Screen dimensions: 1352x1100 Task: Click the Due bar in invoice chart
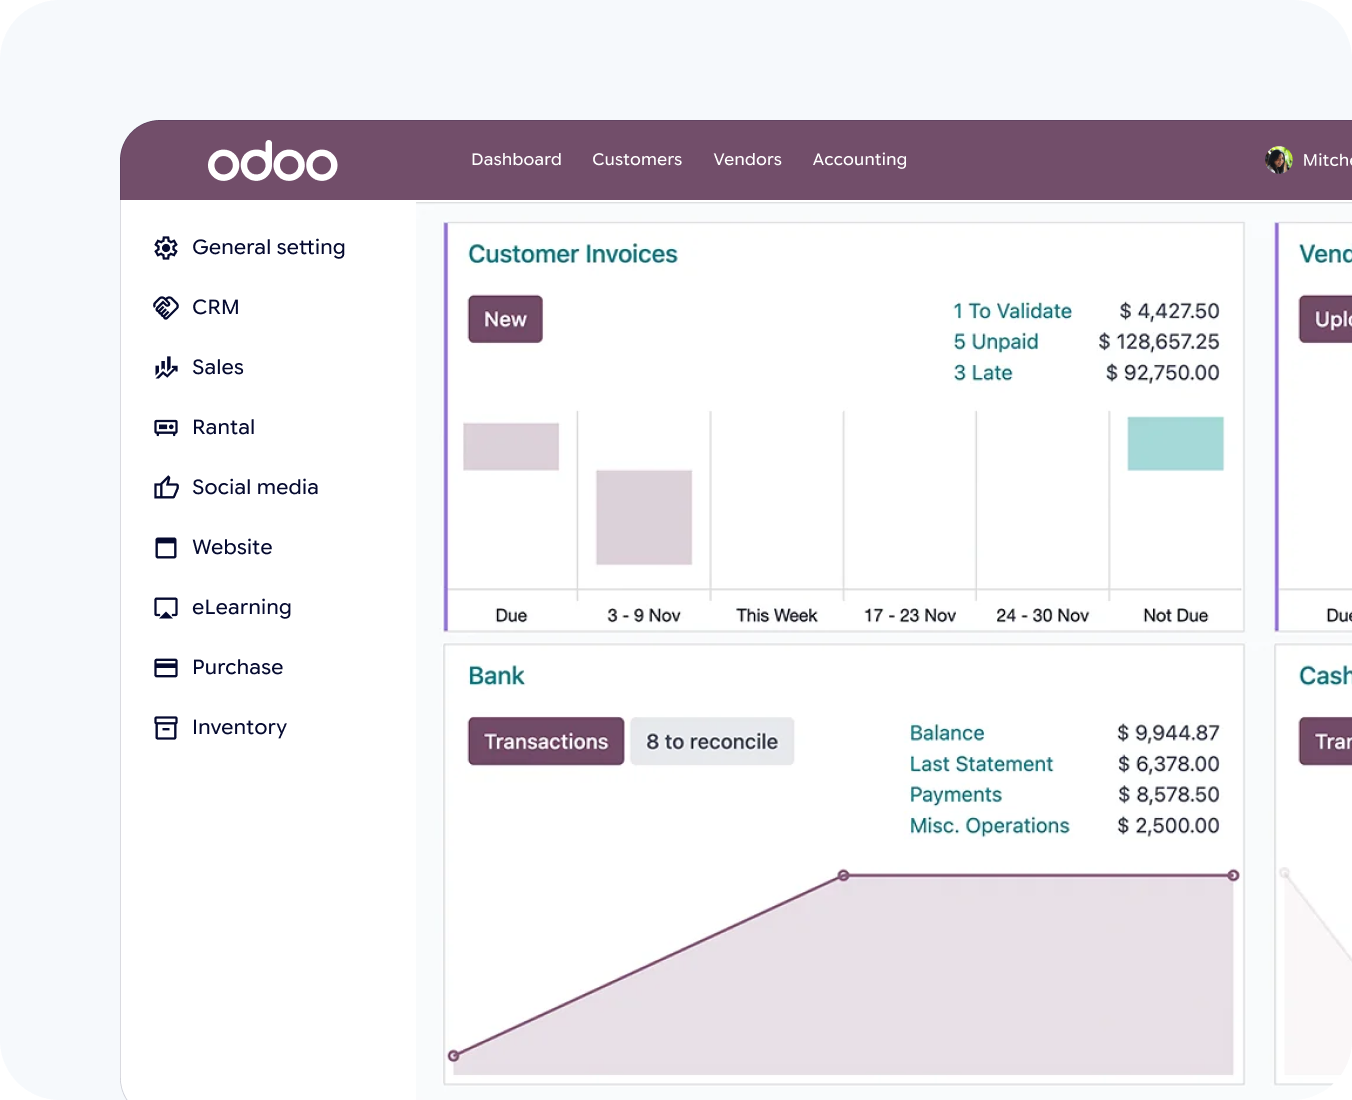[511, 447]
